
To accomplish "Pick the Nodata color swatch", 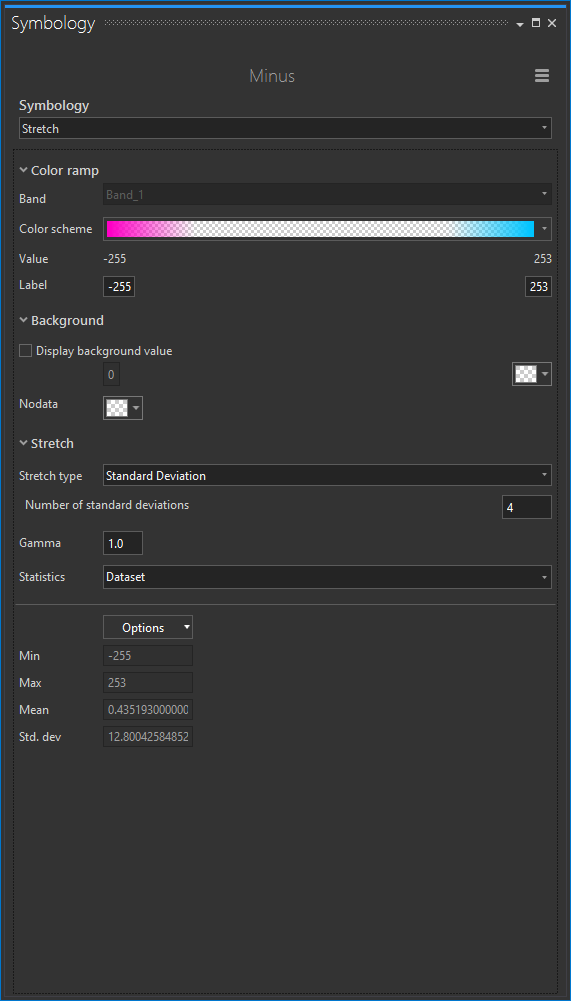I will point(123,408).
